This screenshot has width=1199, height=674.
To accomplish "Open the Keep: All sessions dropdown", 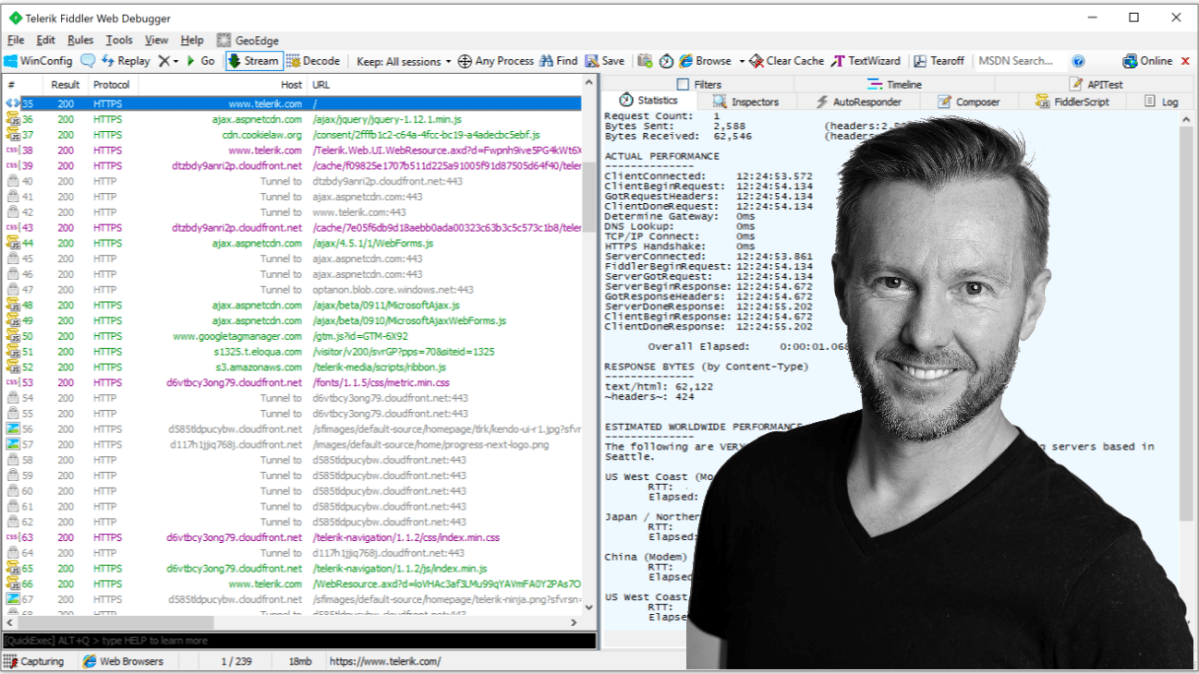I will point(402,60).
